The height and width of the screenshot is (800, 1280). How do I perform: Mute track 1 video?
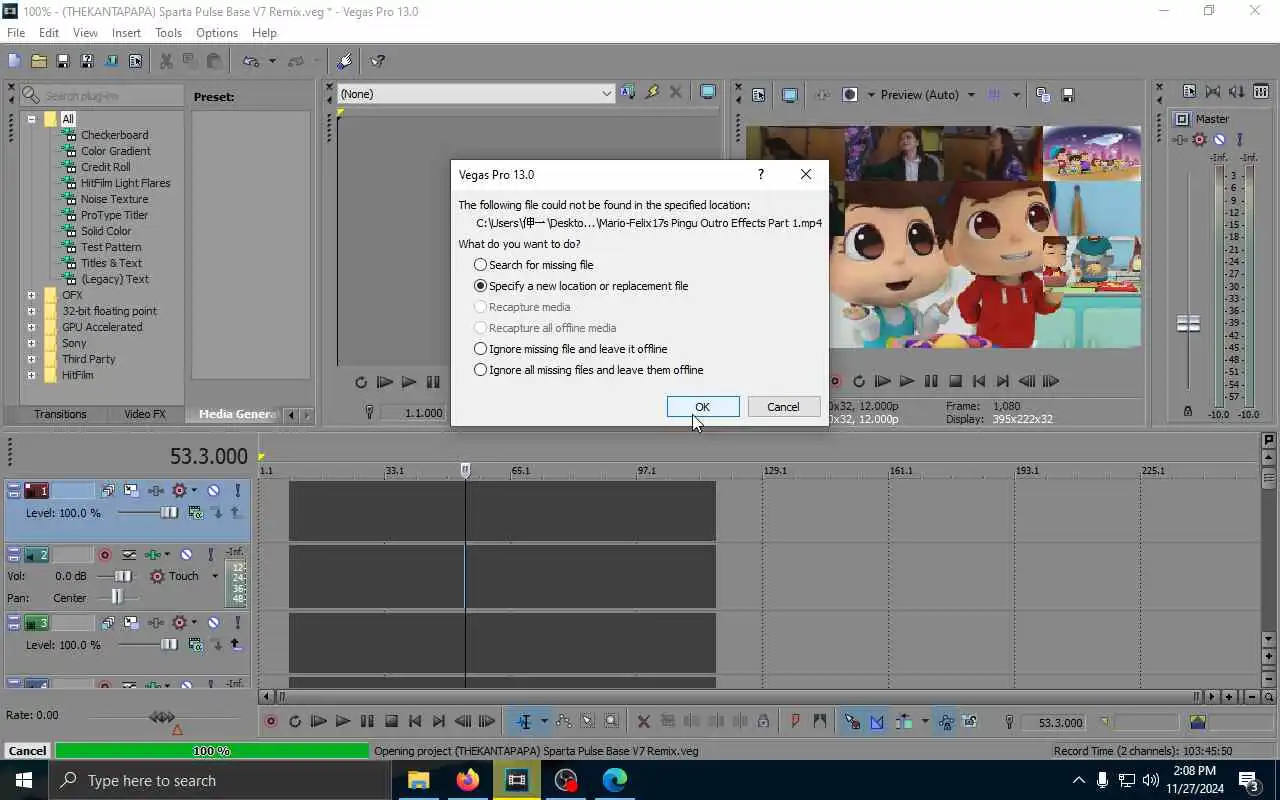[x=213, y=490]
